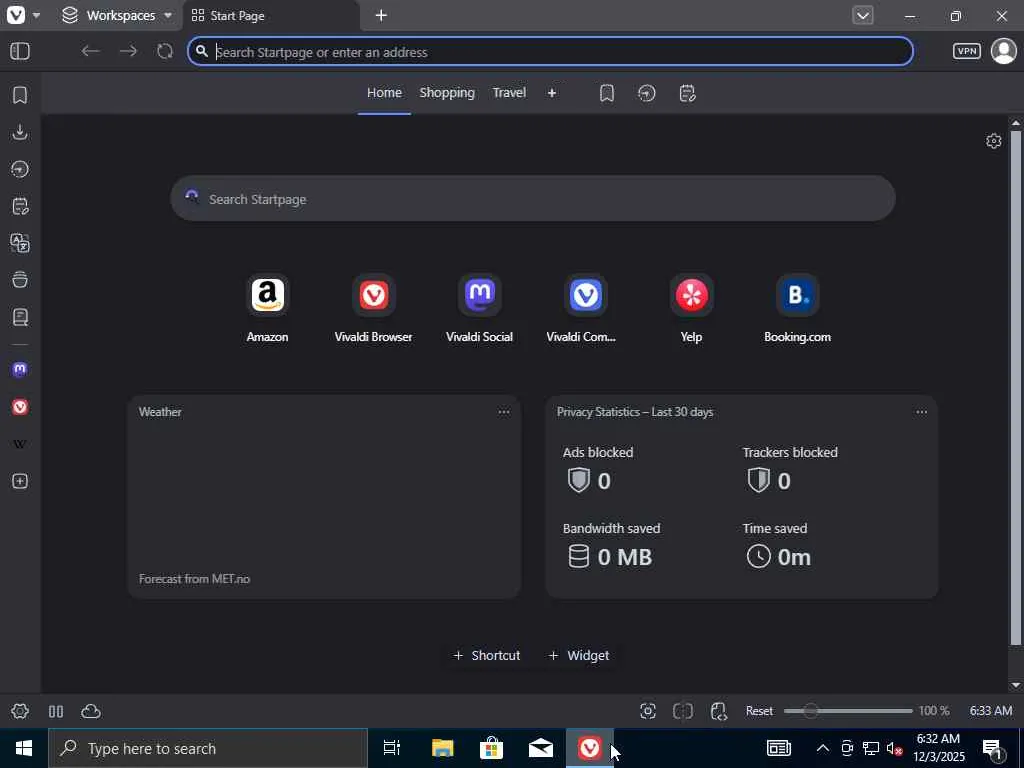Open Vivaldi web panel in sidebar

pos(20,407)
